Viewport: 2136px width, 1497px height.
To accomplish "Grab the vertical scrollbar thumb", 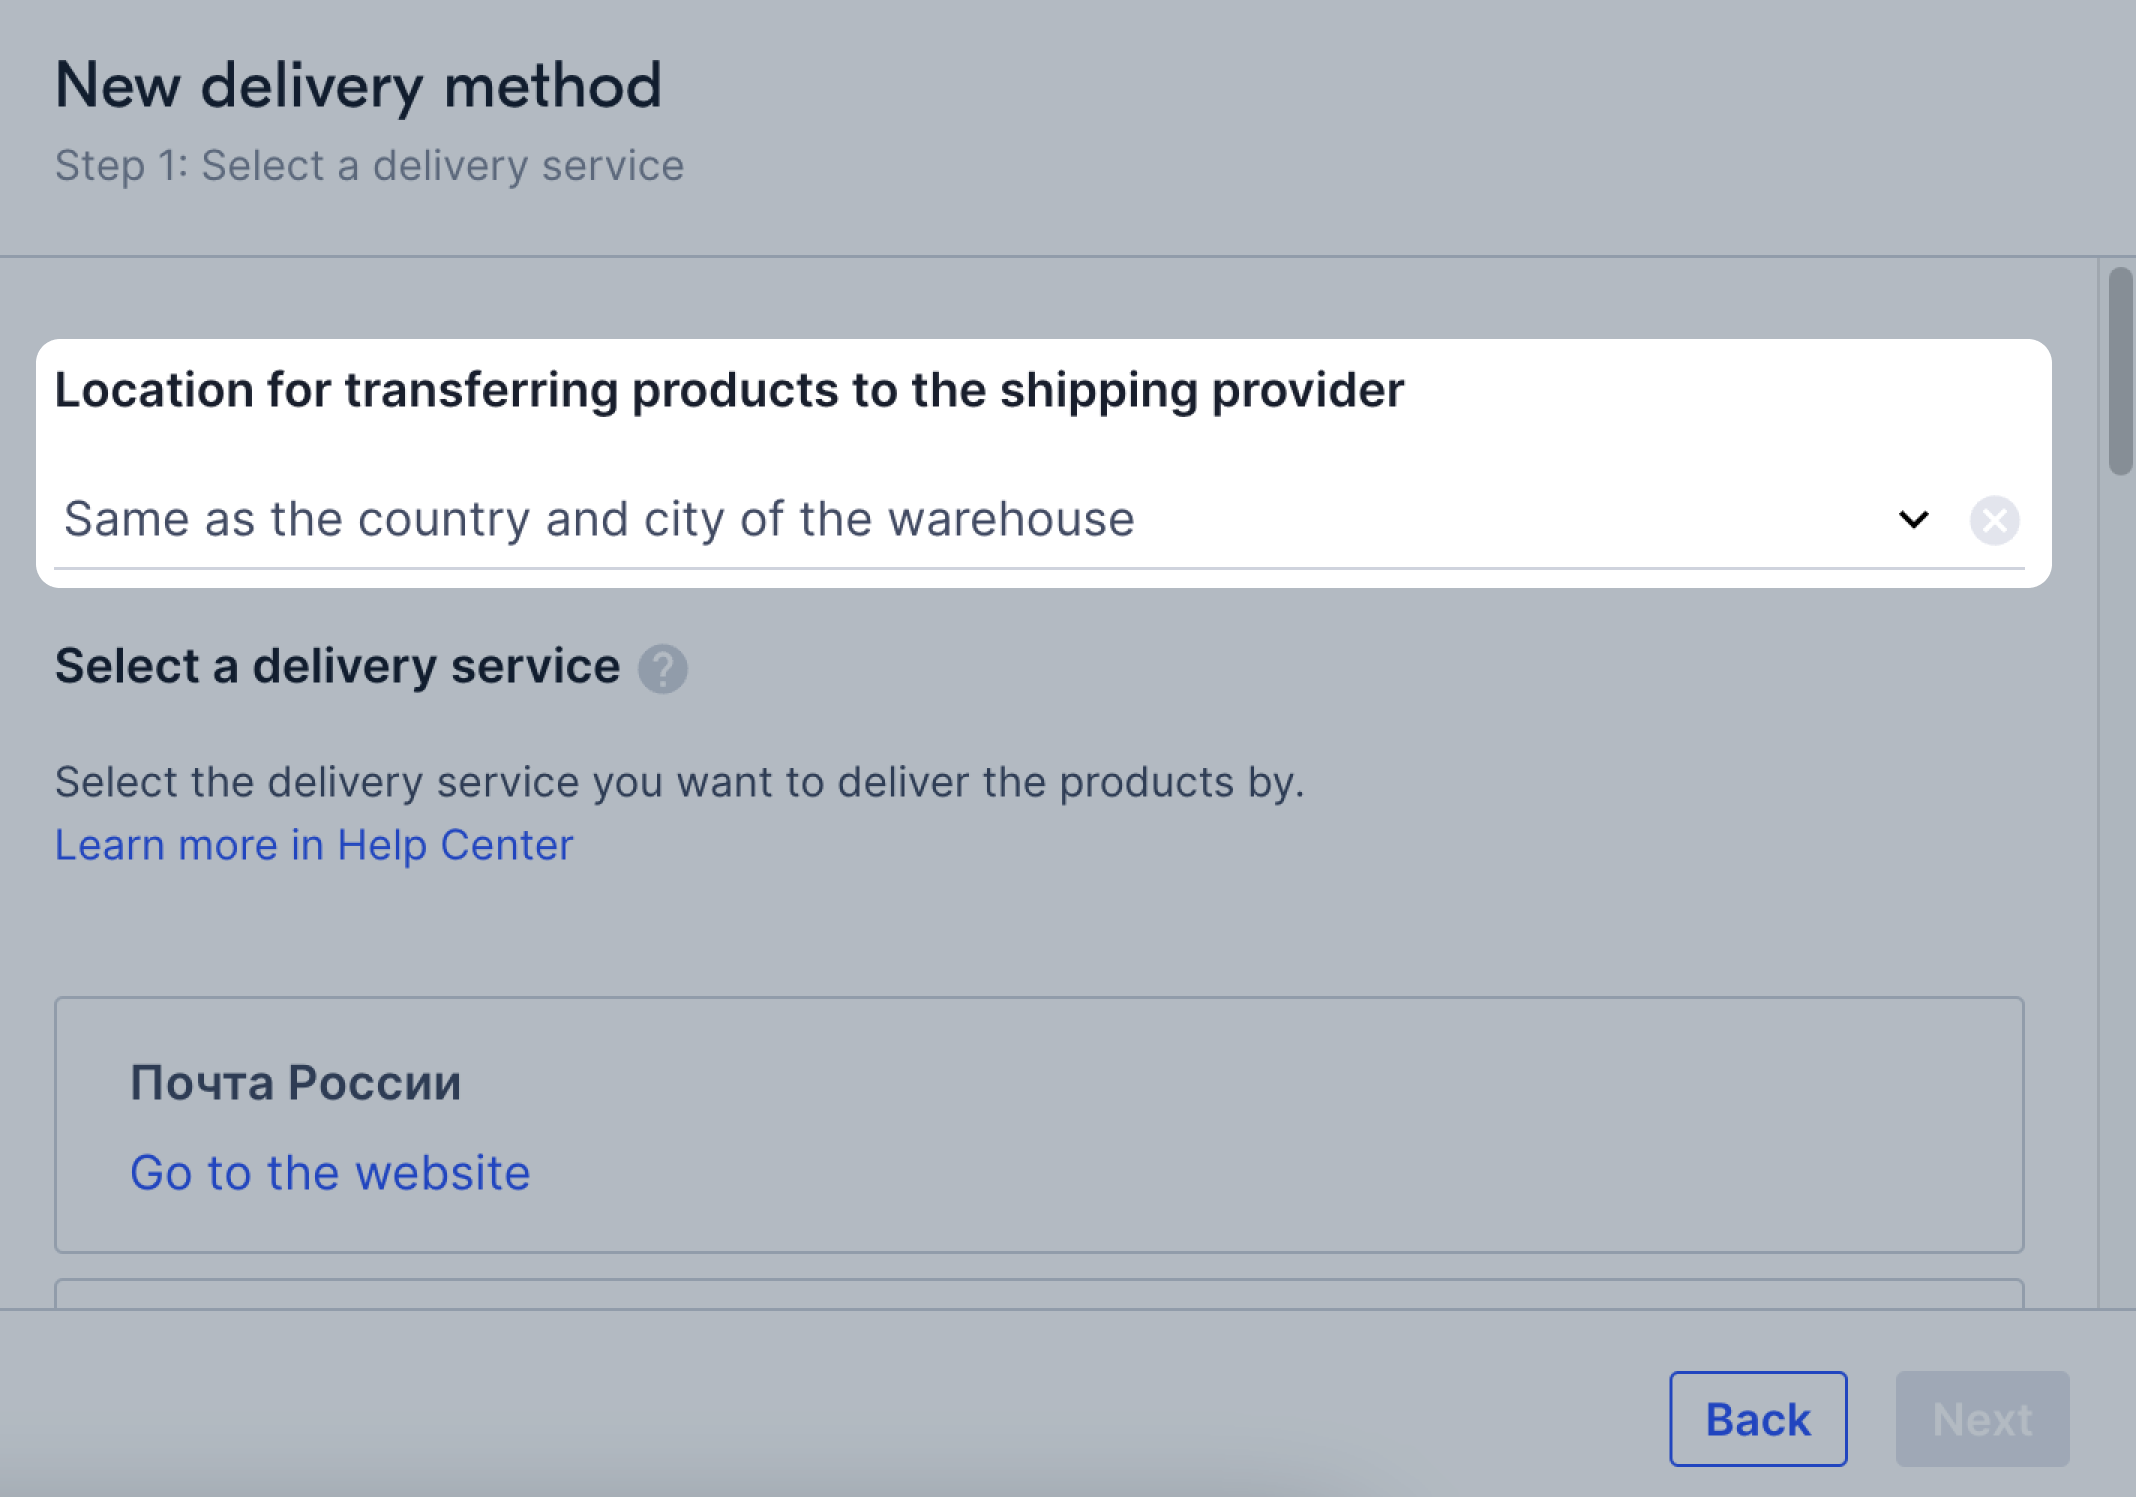I will pos(2119,370).
